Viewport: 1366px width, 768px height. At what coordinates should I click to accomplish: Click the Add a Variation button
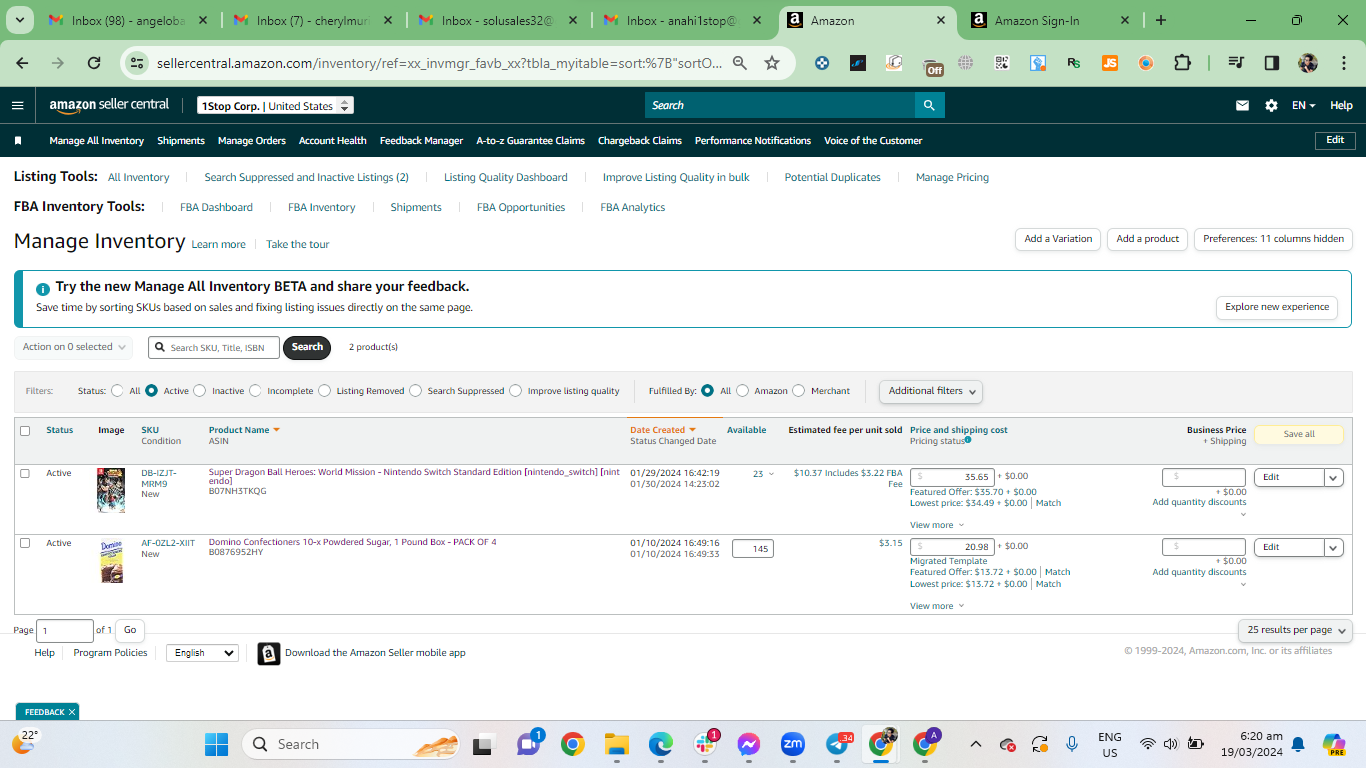click(1058, 239)
